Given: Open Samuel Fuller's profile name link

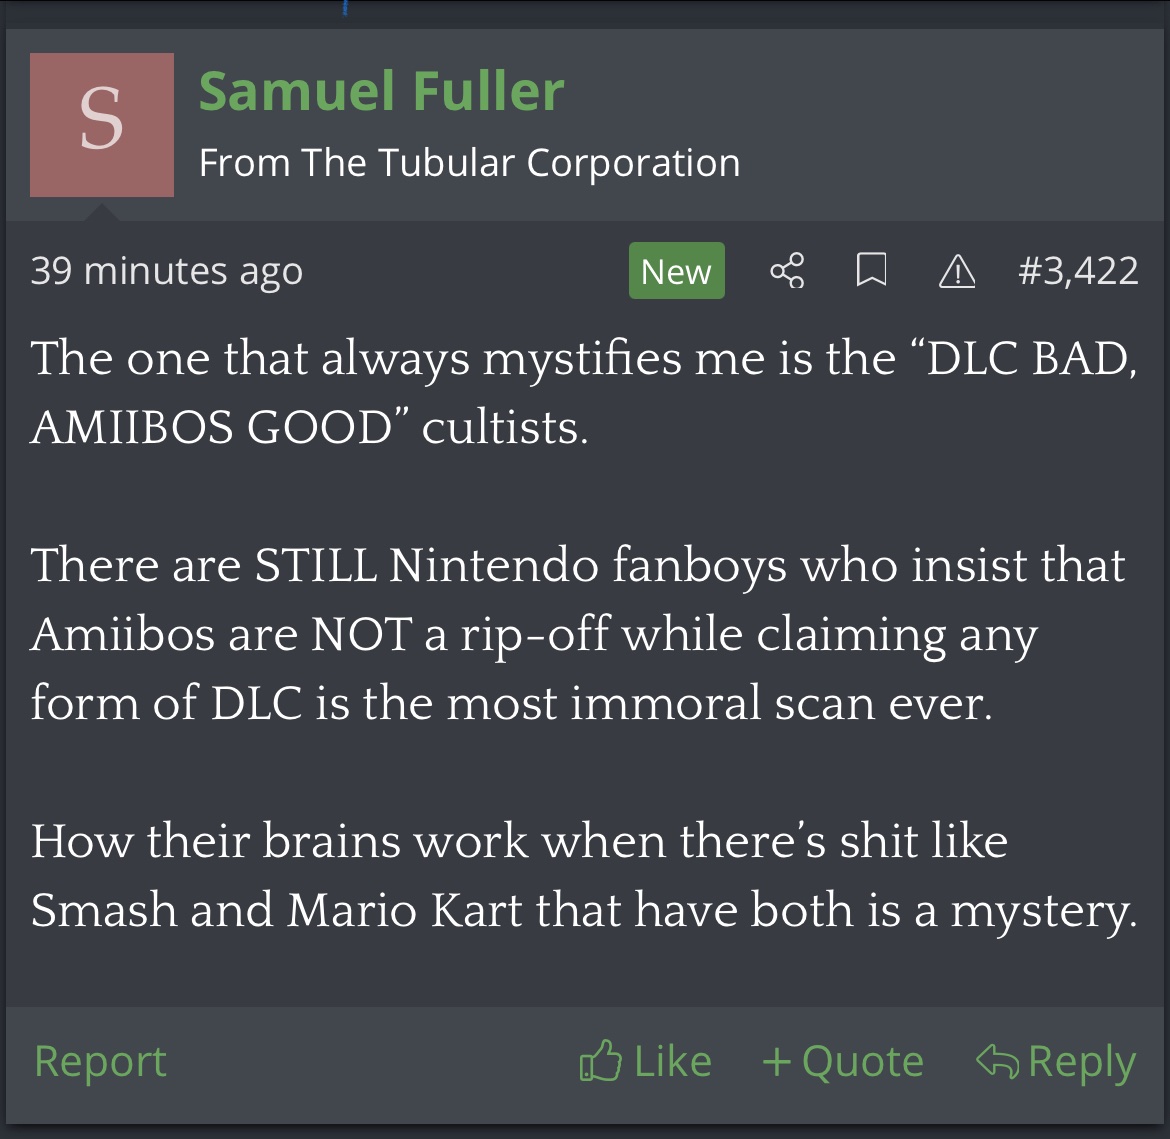Looking at the screenshot, I should [x=381, y=91].
